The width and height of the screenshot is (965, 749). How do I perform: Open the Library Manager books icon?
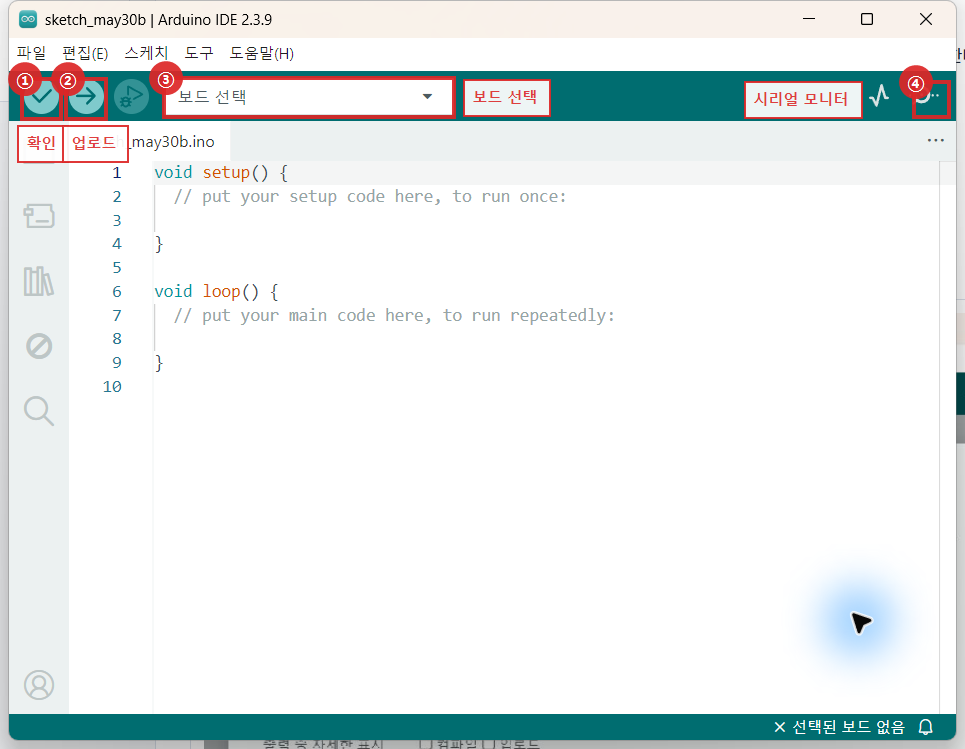click(x=39, y=281)
